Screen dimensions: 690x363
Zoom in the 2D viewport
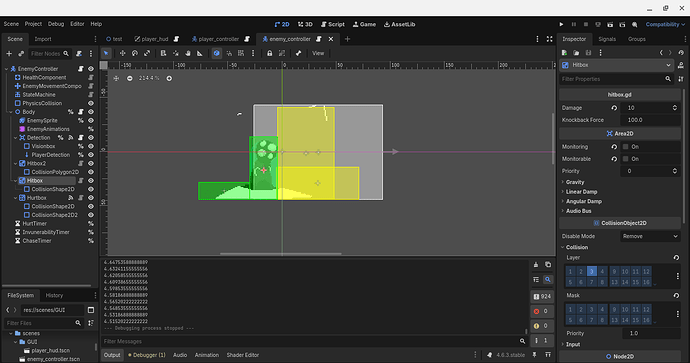[x=169, y=78]
